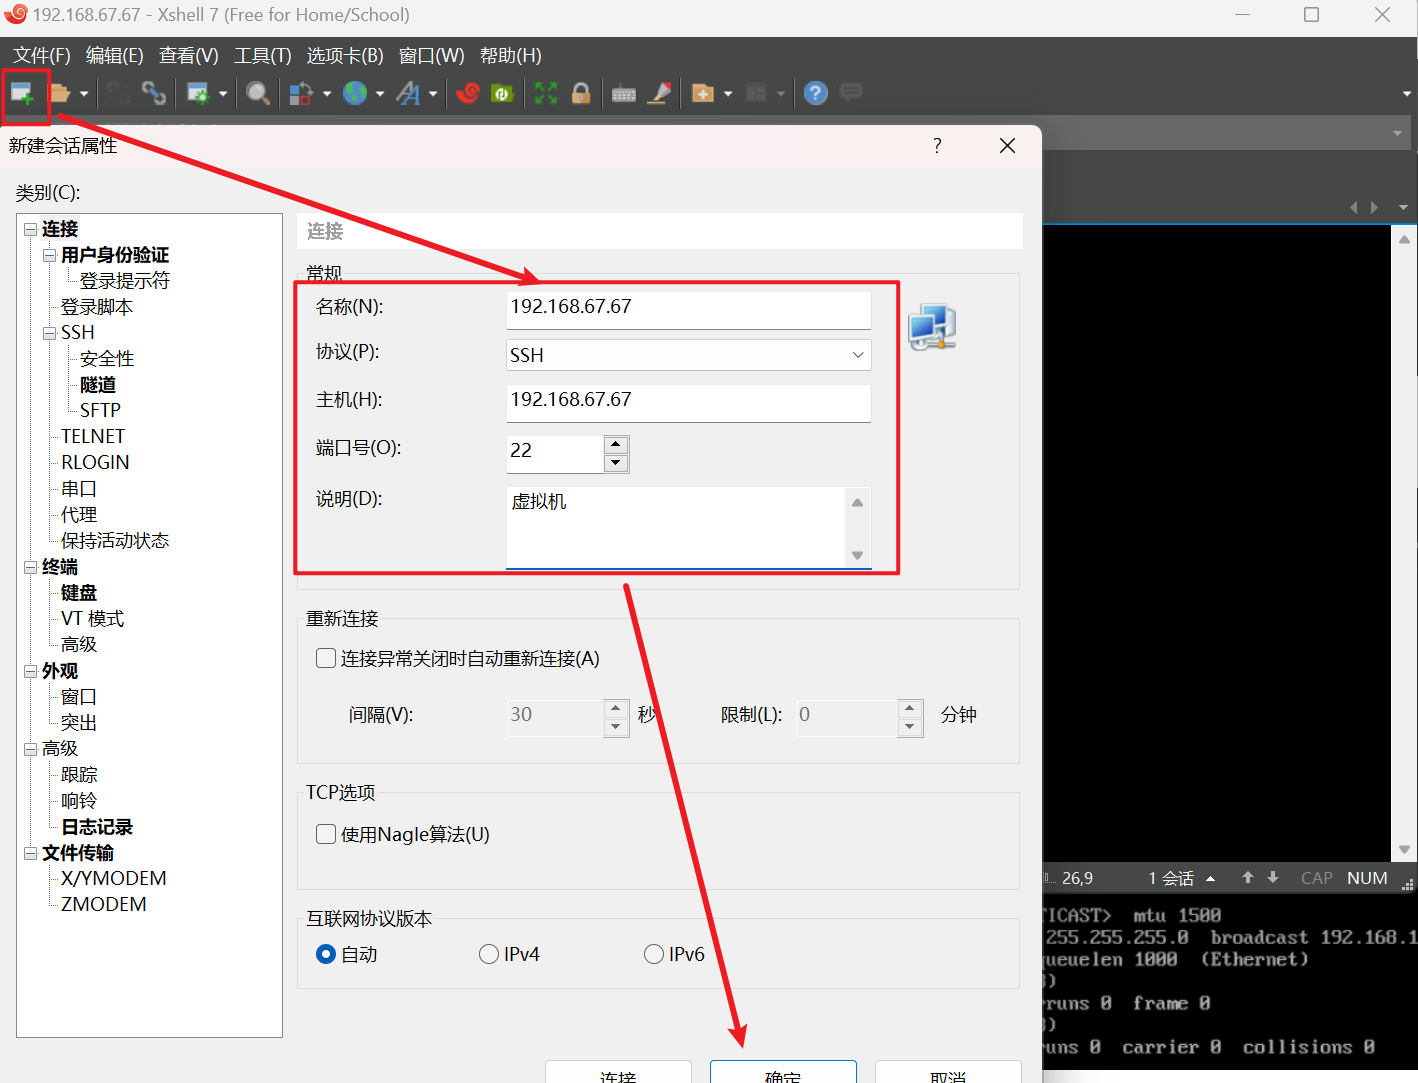The width and height of the screenshot is (1418, 1083).
Task: Launch Xftp via red swirl icon
Action: (468, 93)
